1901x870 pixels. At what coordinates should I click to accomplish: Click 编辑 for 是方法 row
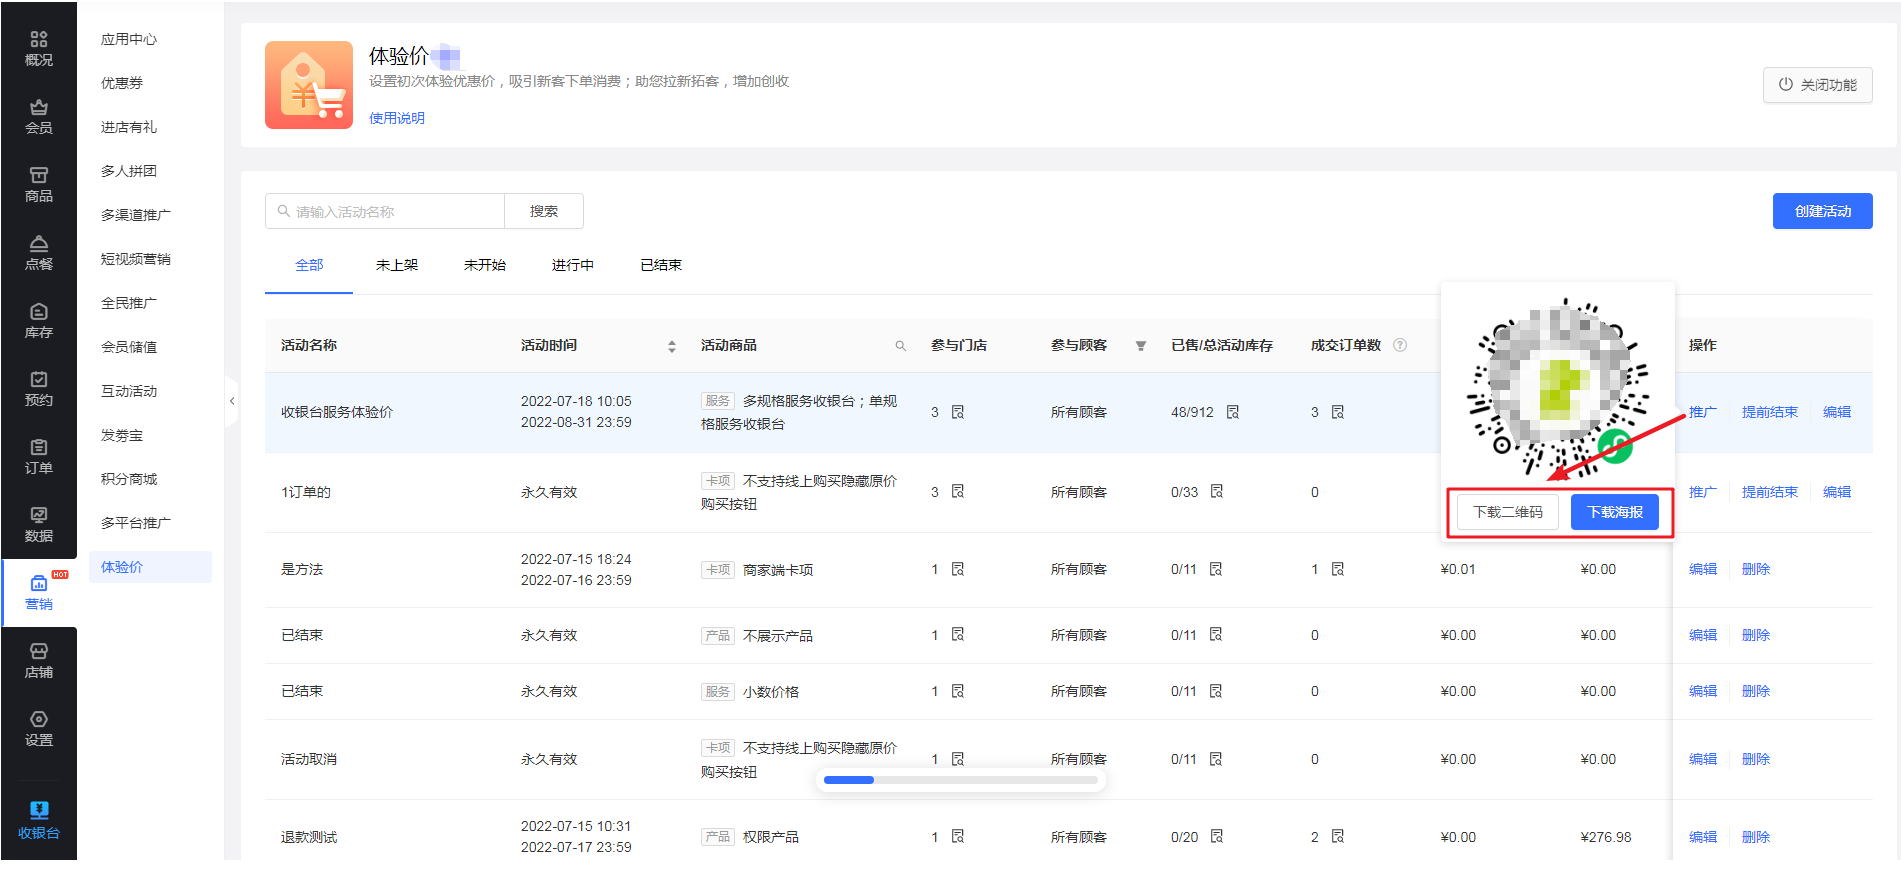[1703, 569]
